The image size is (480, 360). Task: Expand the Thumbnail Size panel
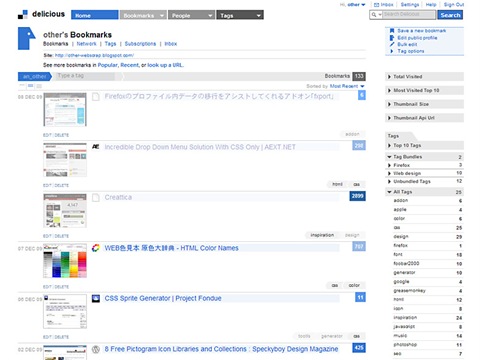[424, 104]
